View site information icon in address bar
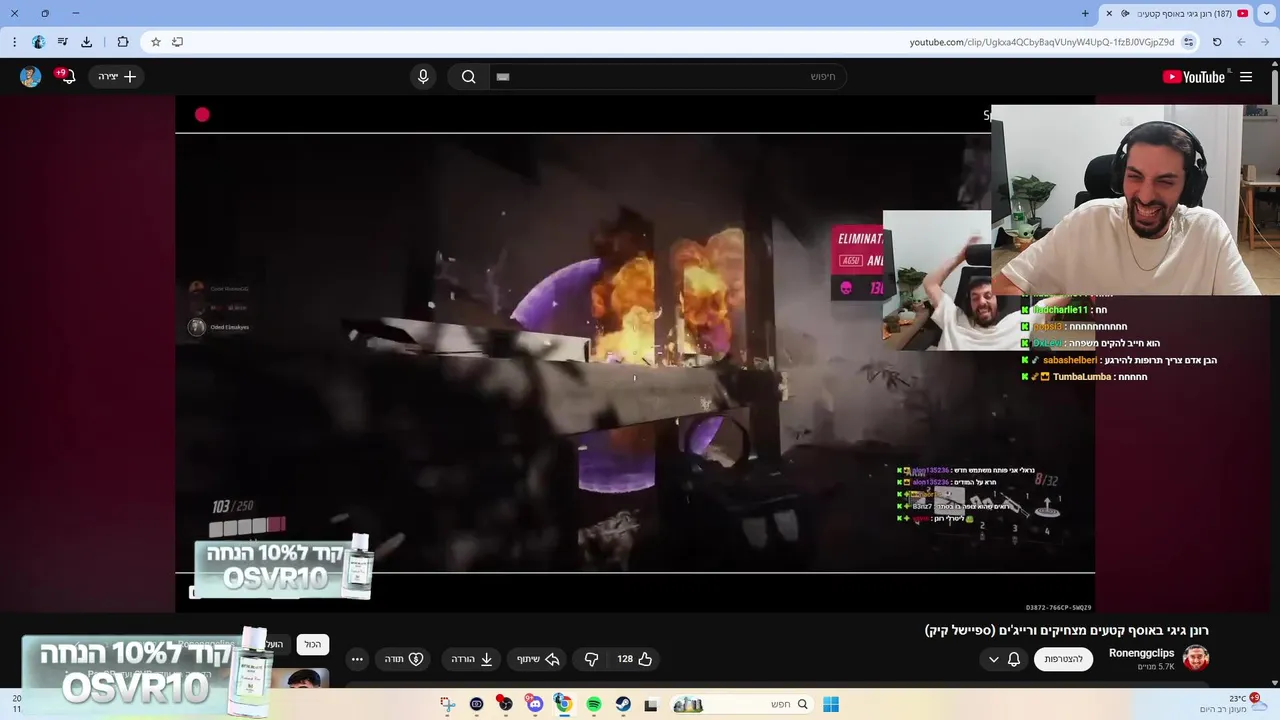The height and width of the screenshot is (720, 1280). click(1188, 42)
